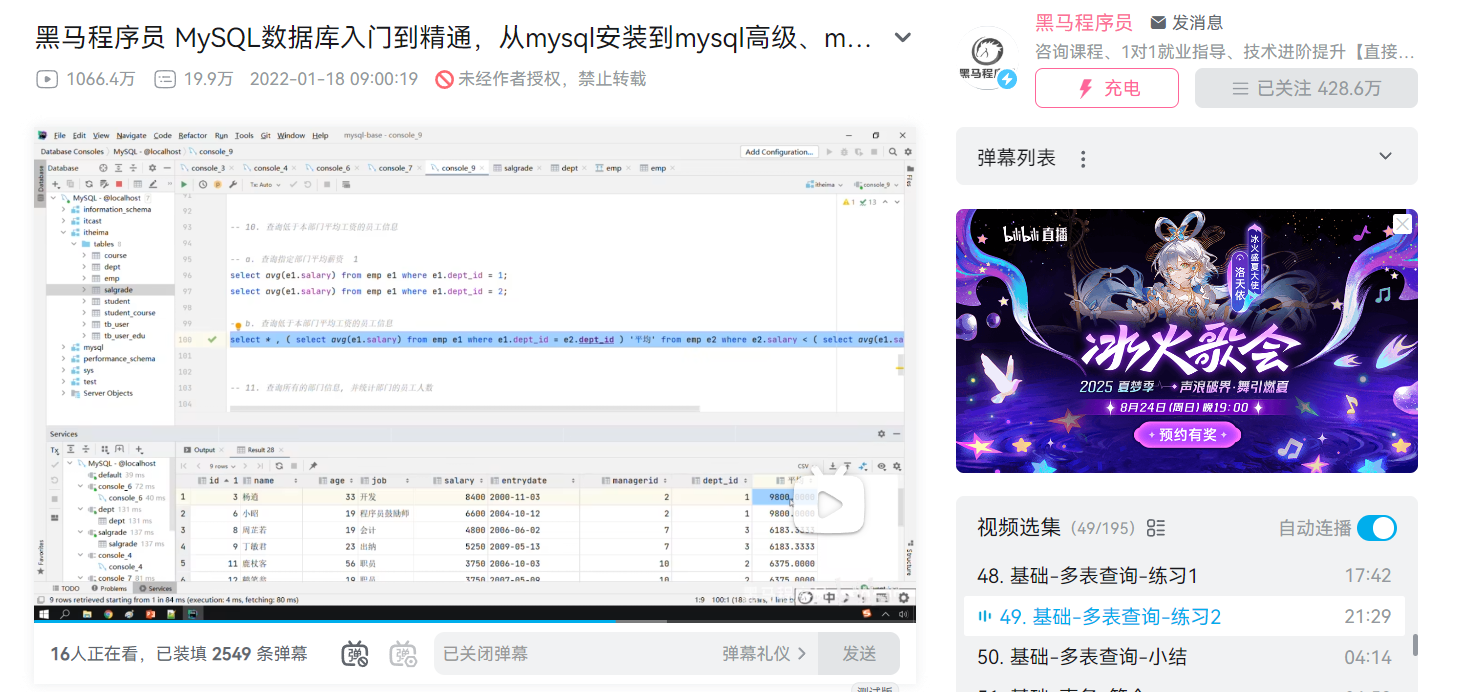
Task: Collapse the itheima schema node
Action: click(x=63, y=232)
